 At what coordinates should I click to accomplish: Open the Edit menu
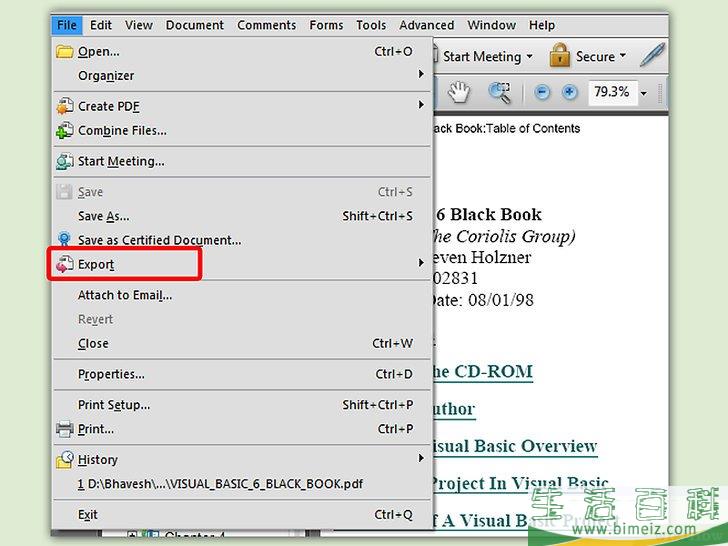point(101,25)
